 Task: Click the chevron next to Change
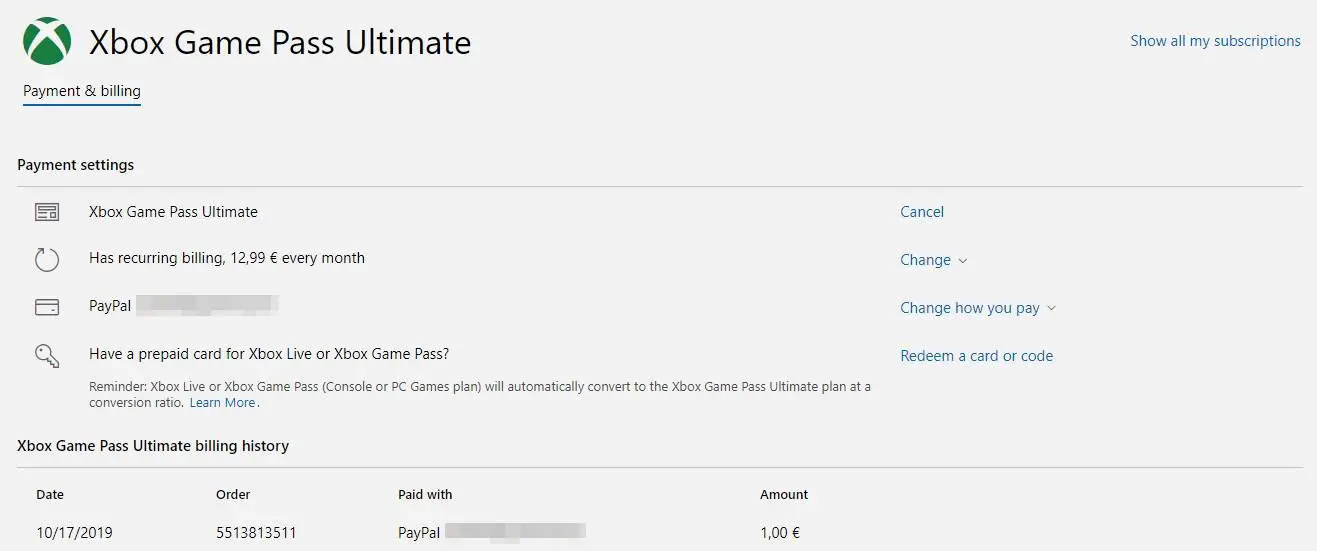pyautogui.click(x=963, y=261)
